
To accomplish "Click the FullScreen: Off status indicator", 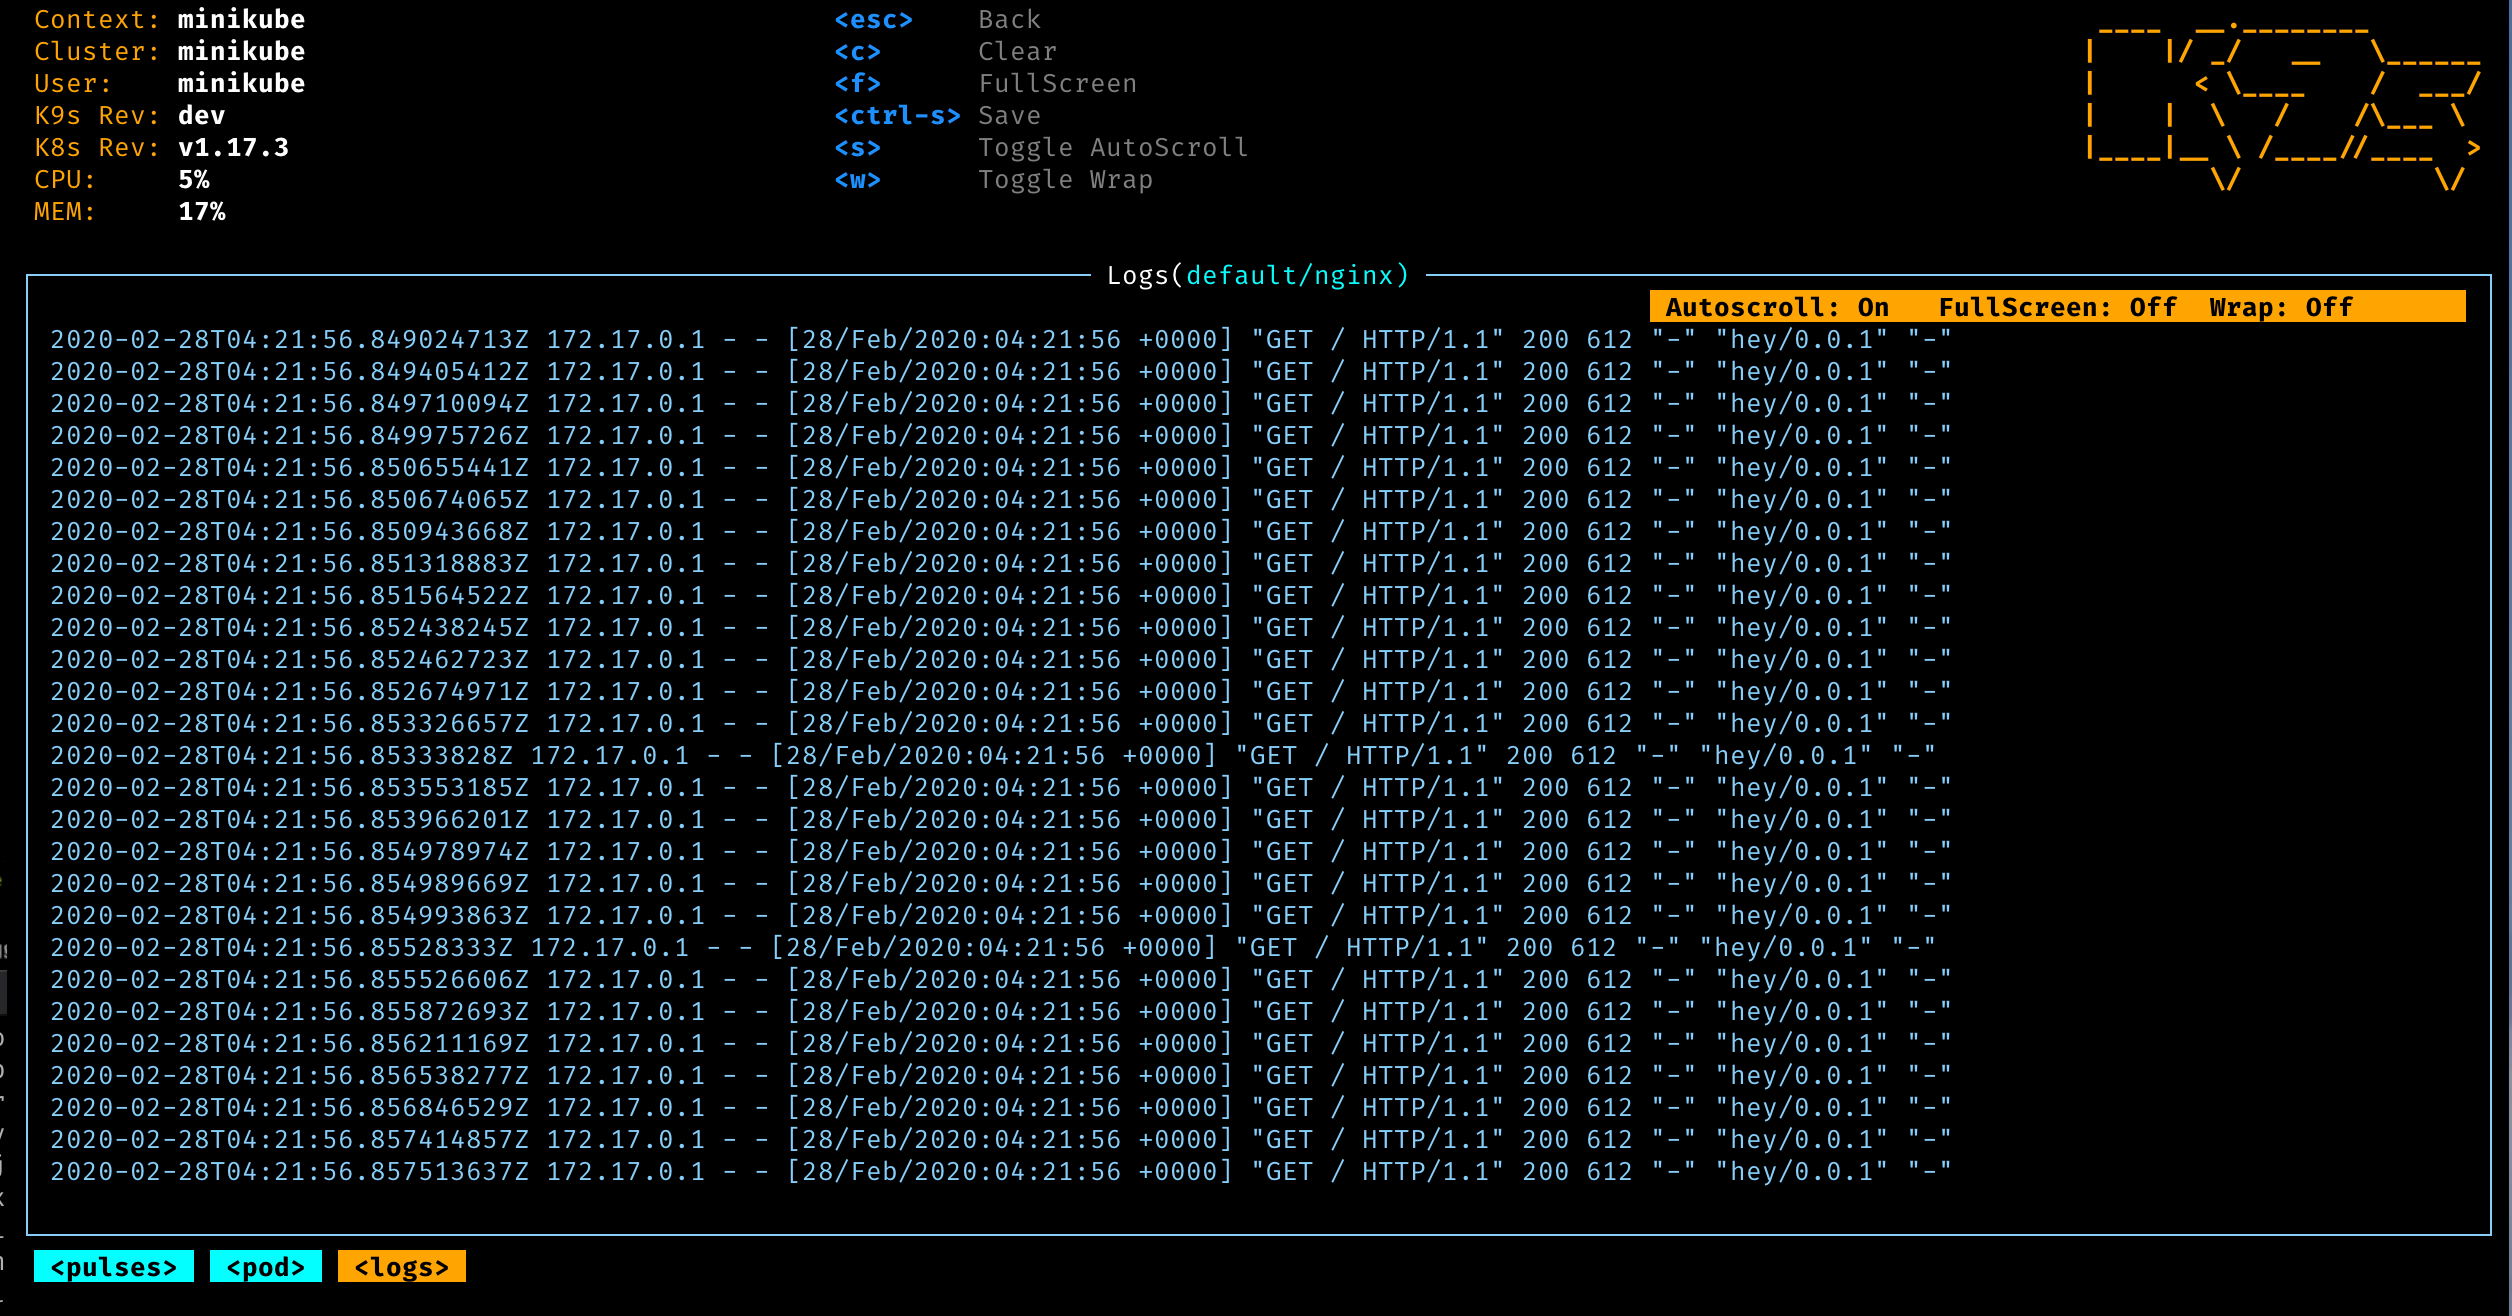I will coord(2057,307).
